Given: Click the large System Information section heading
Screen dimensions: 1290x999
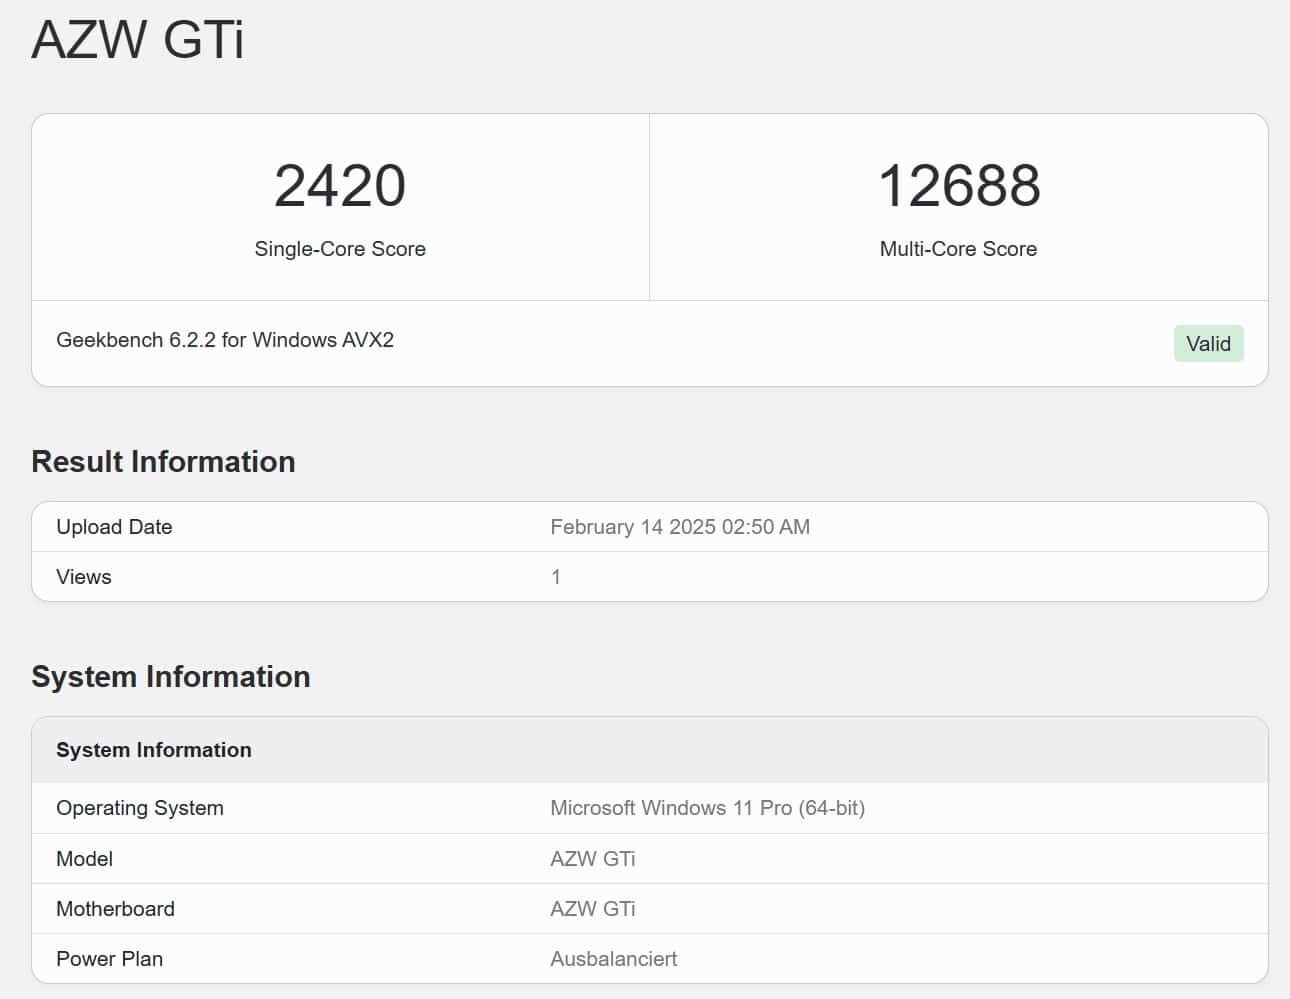Looking at the screenshot, I should [x=171, y=677].
